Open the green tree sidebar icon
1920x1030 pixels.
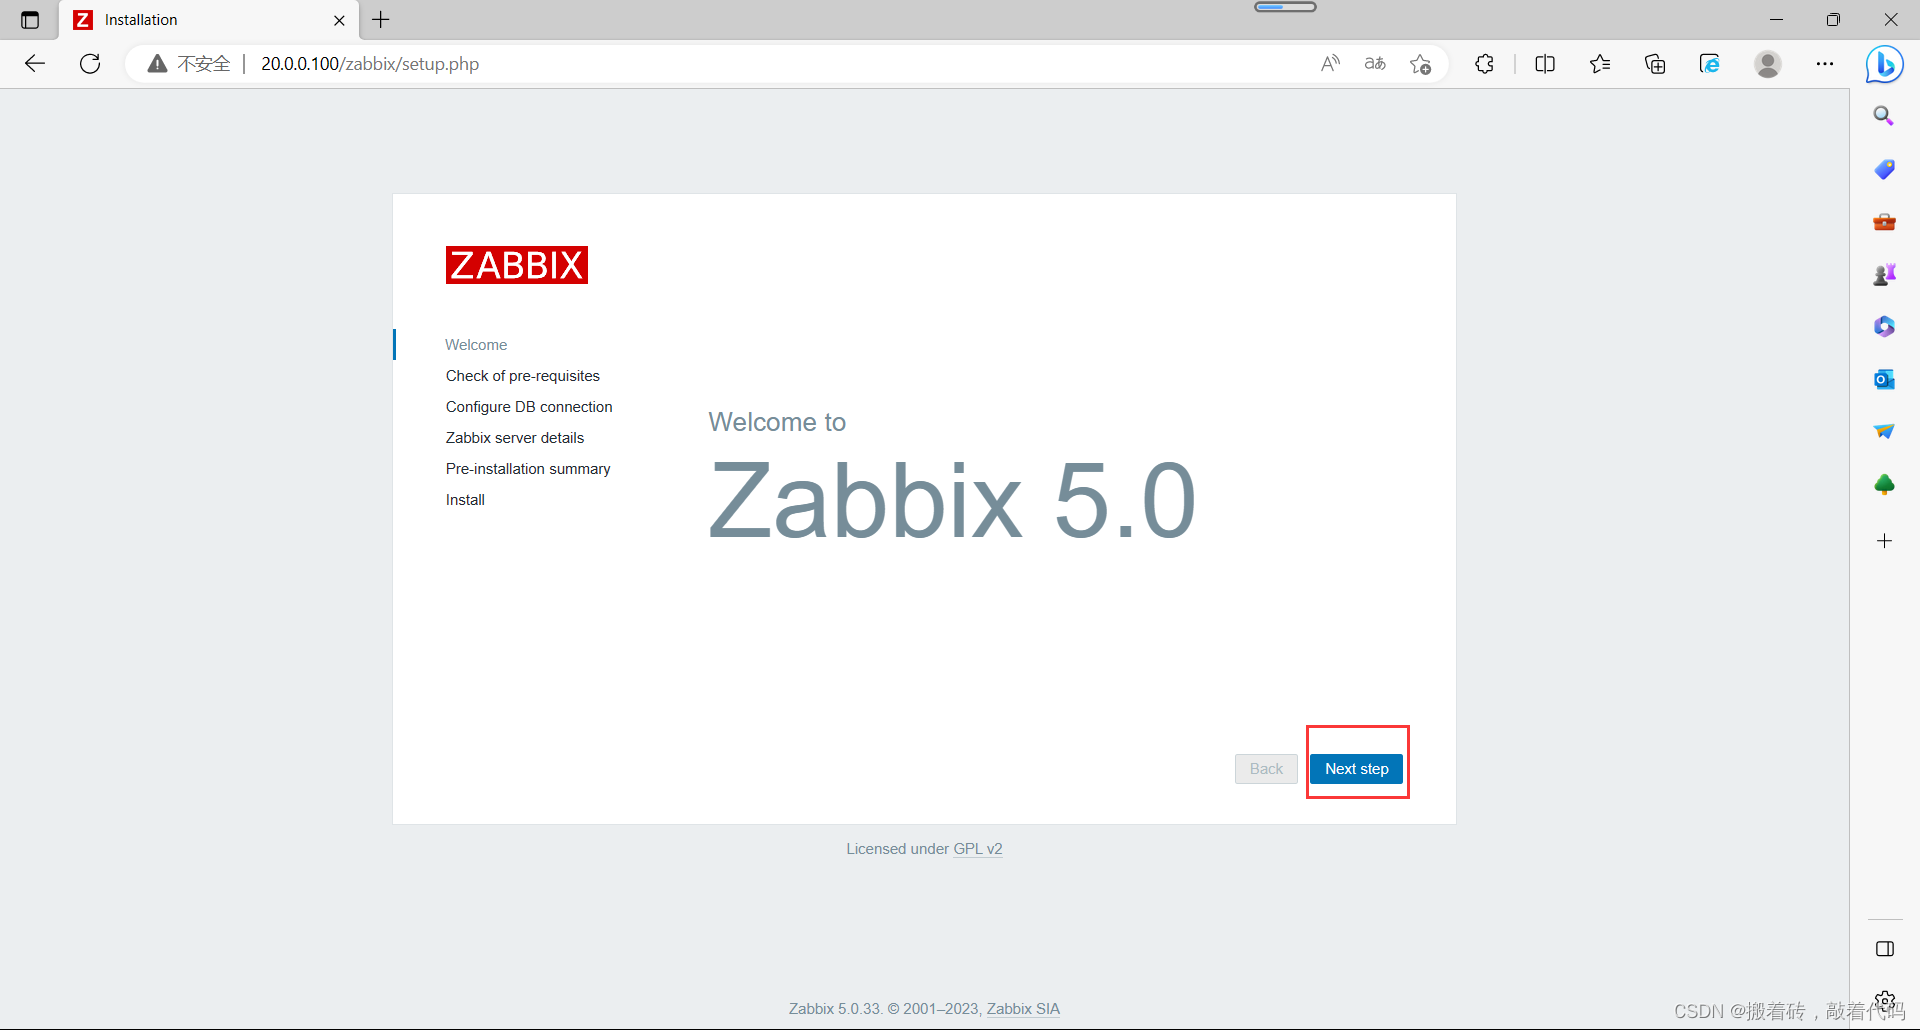(x=1884, y=485)
